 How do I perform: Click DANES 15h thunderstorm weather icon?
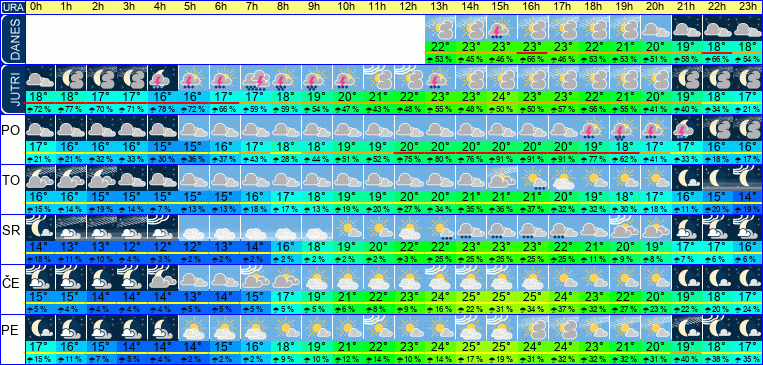(x=501, y=28)
